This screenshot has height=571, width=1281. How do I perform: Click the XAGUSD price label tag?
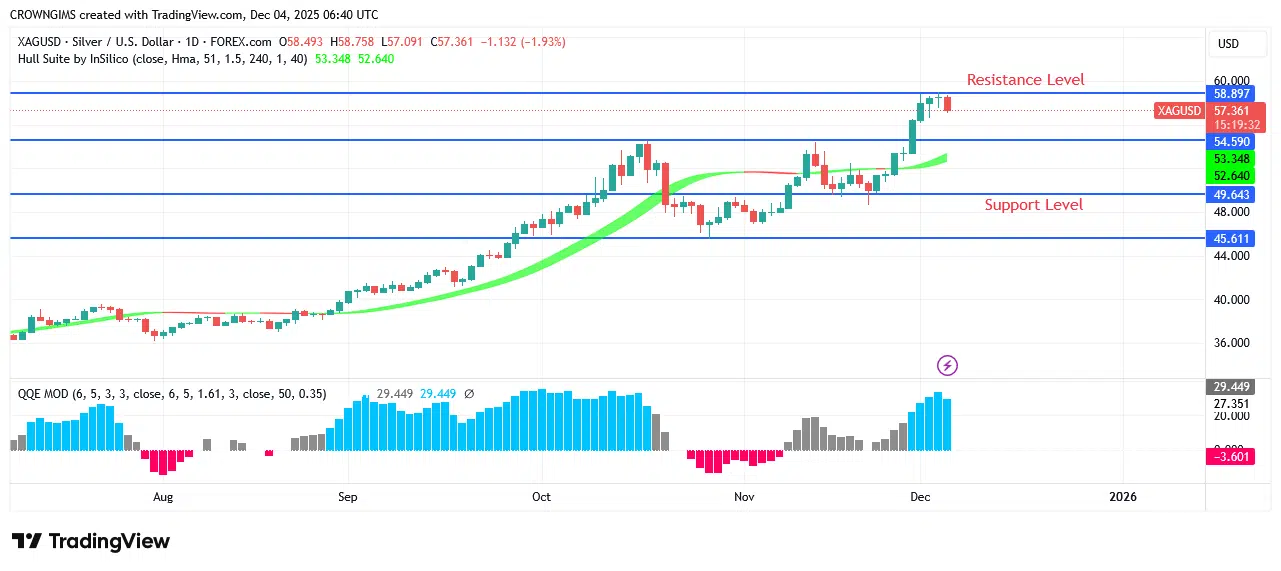1179,110
